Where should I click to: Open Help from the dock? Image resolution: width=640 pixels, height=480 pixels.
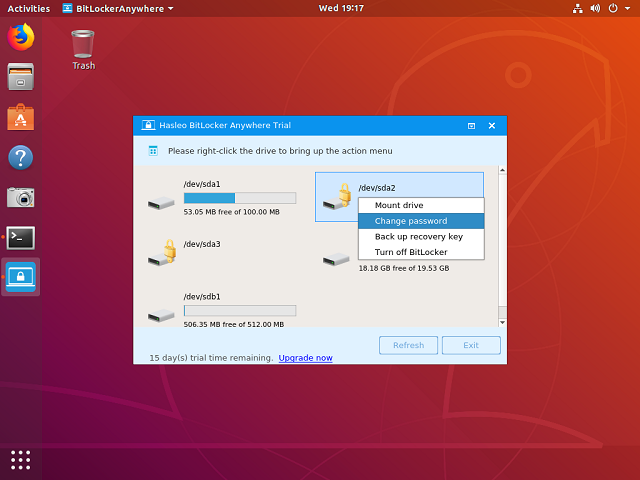tap(21, 157)
